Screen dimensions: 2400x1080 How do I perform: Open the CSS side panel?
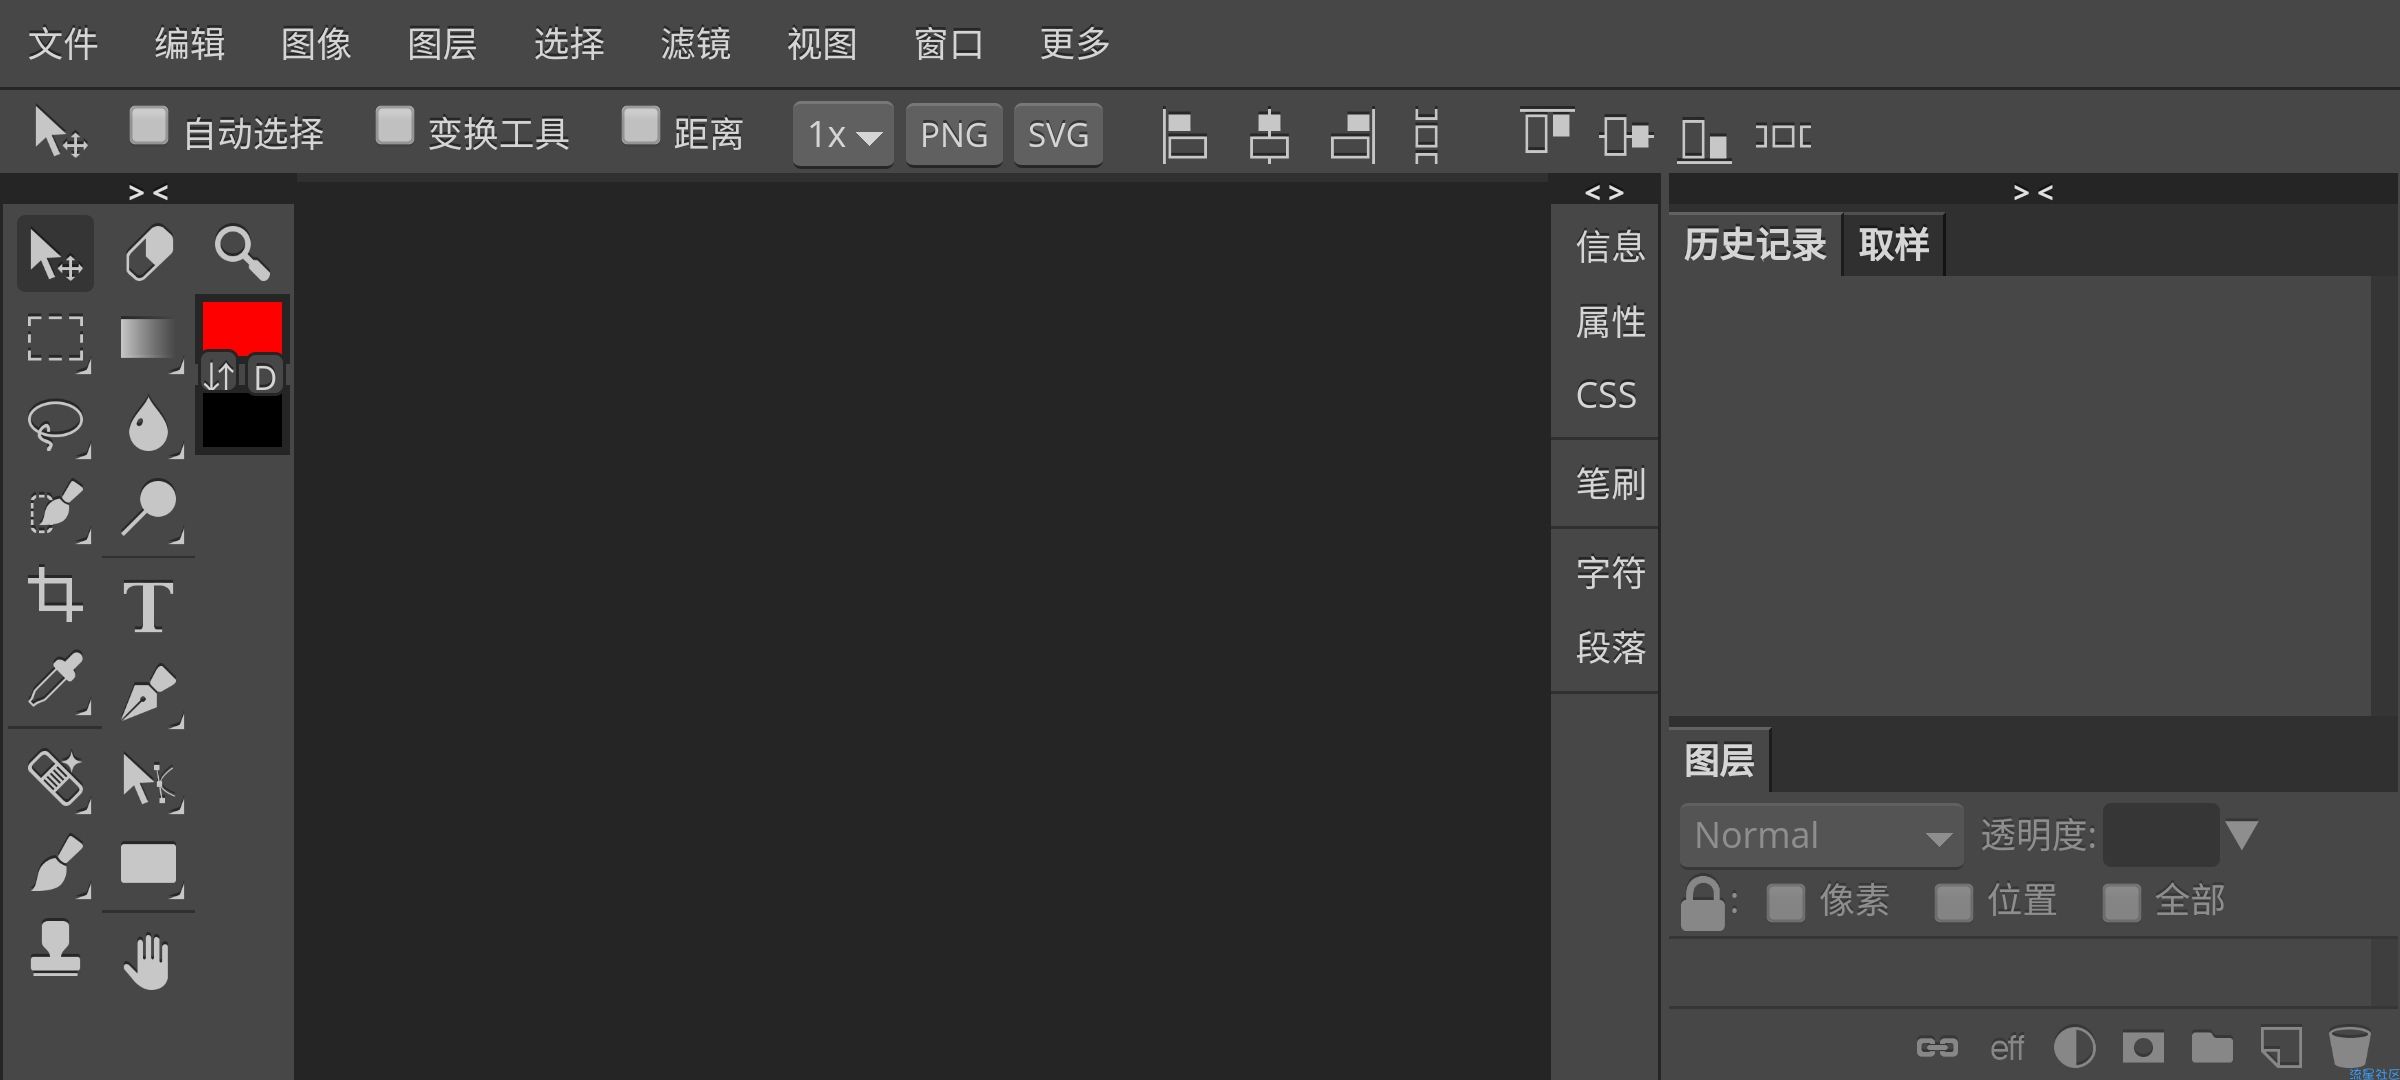1606,396
